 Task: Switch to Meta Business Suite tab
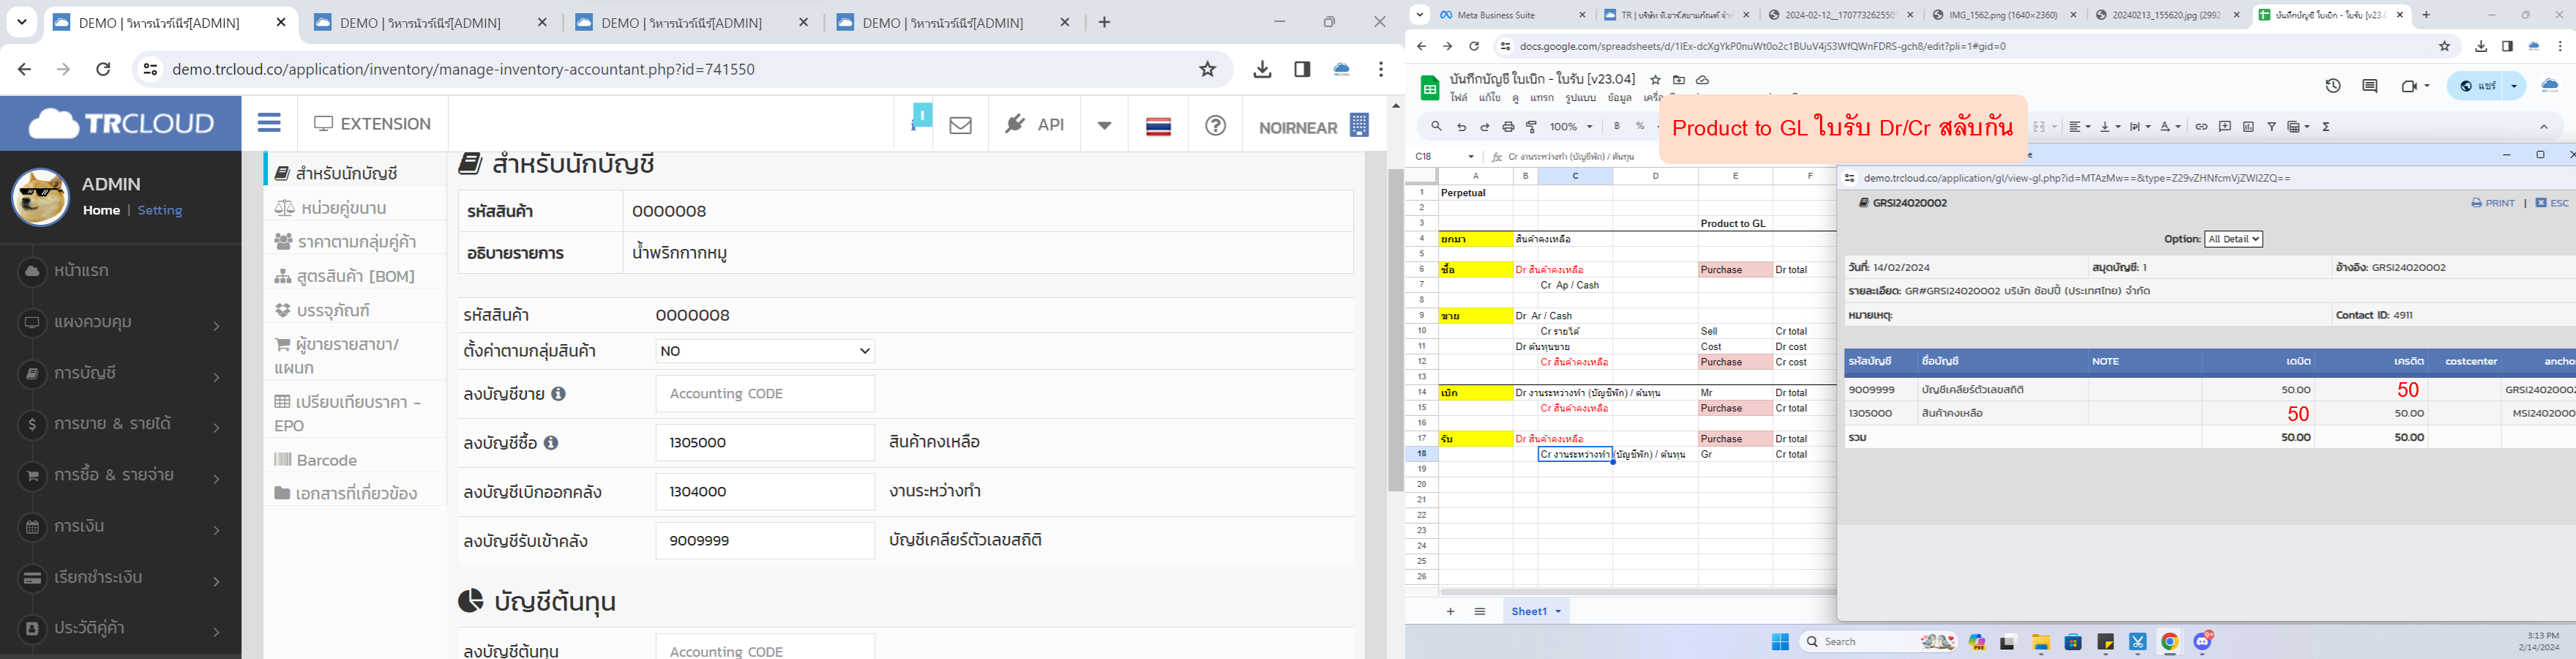coord(1511,15)
